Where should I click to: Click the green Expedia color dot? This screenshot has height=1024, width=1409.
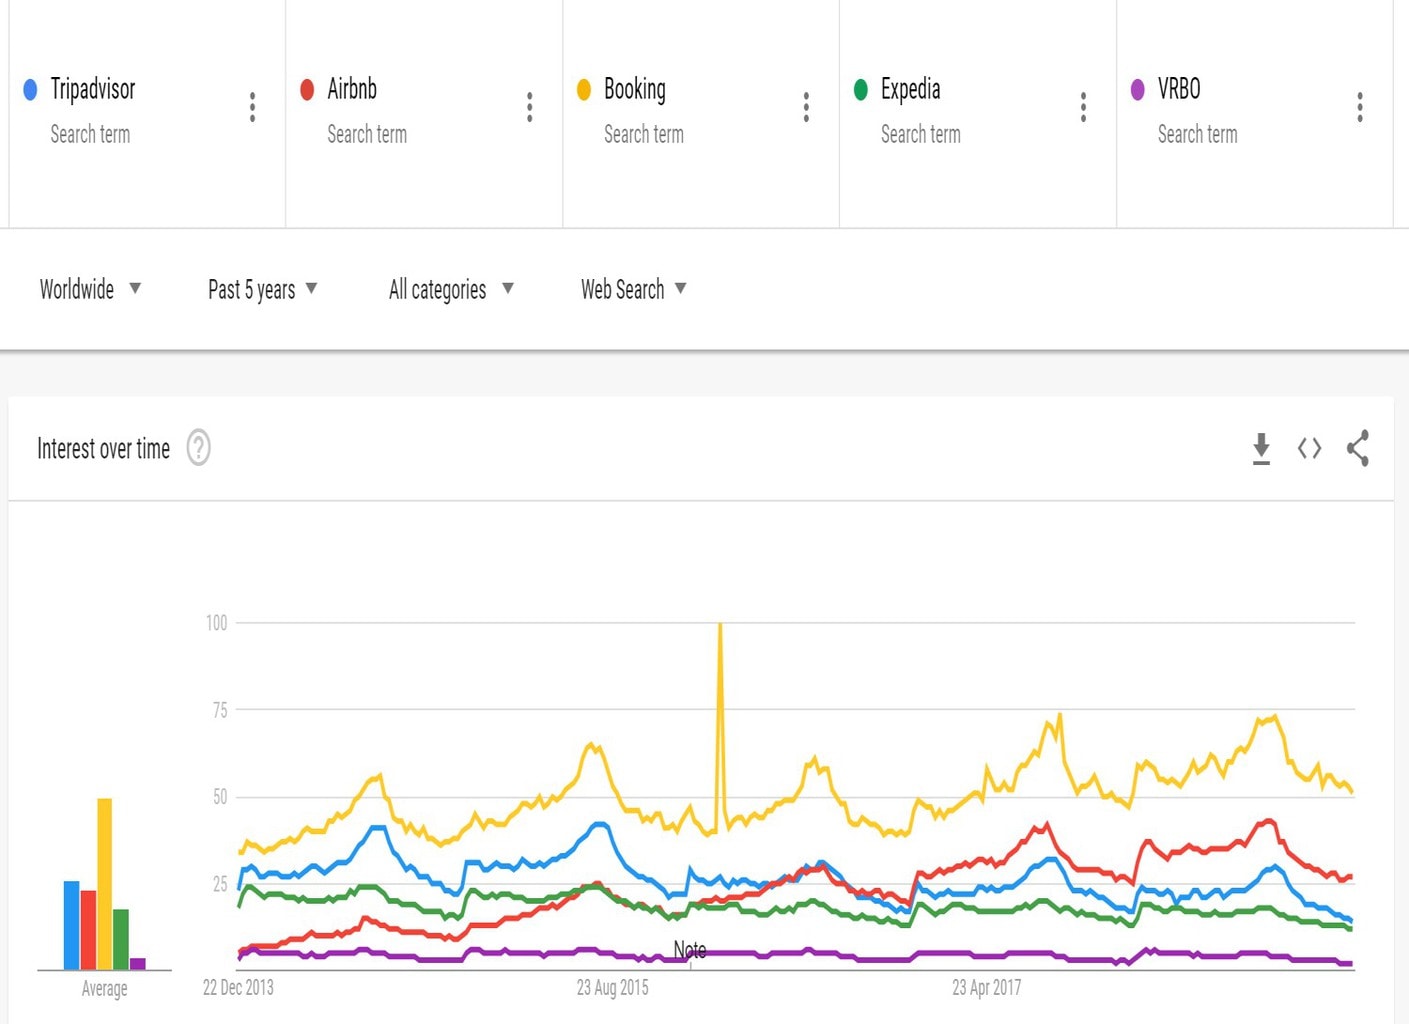(860, 90)
